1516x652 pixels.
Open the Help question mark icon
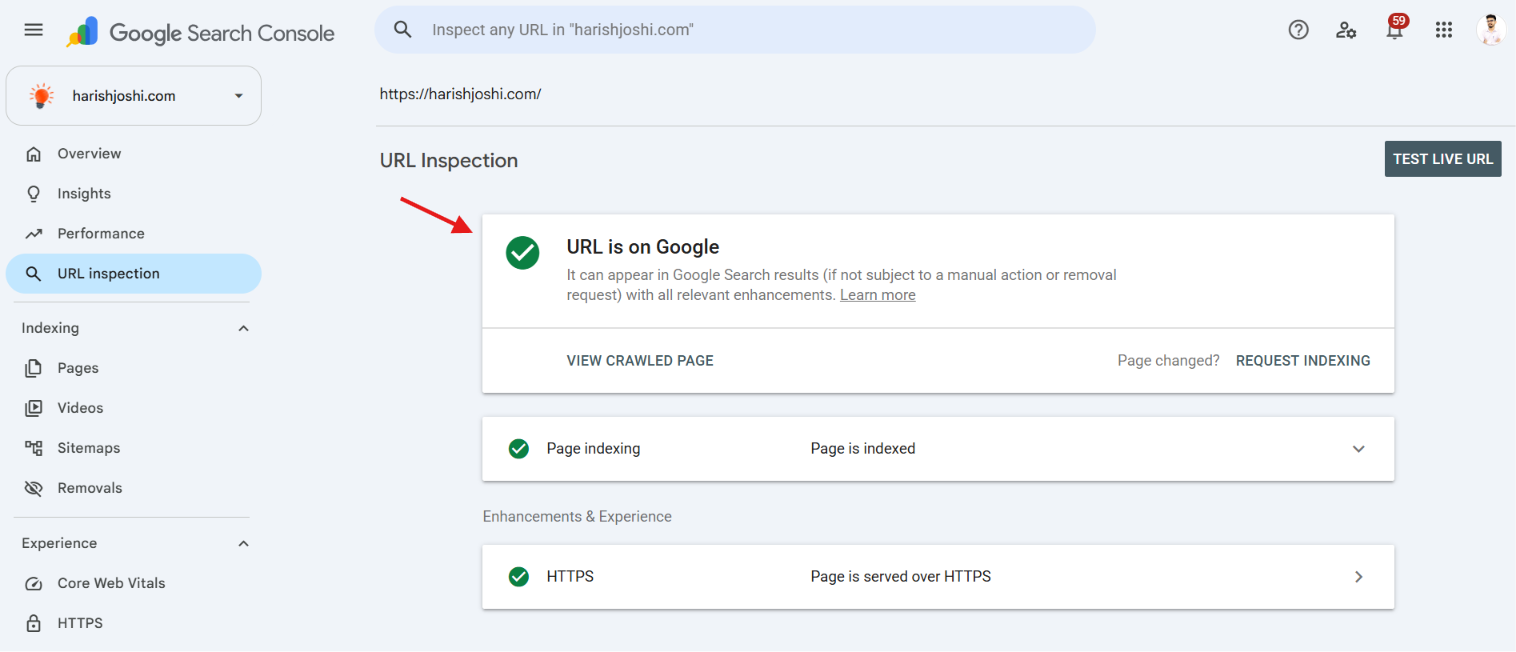(1298, 30)
